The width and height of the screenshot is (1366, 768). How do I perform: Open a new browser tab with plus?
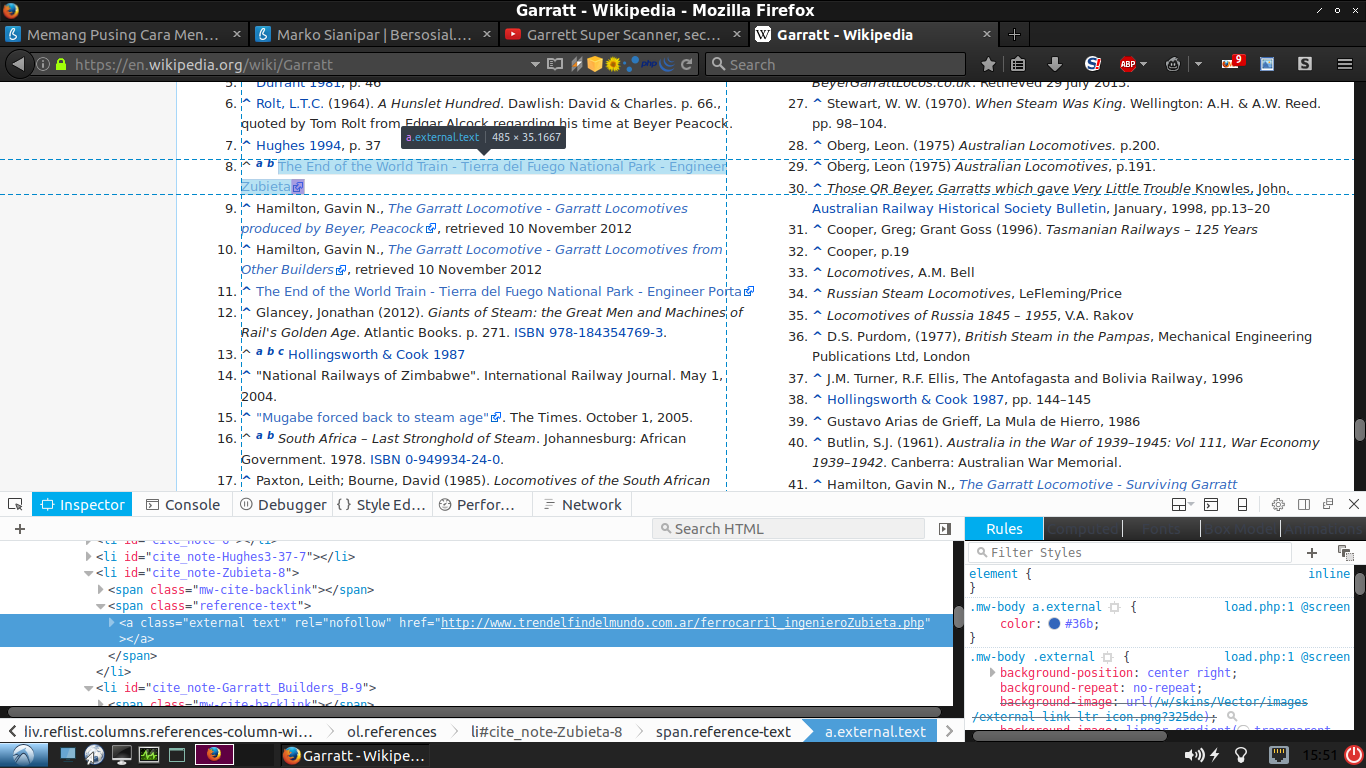1014,34
